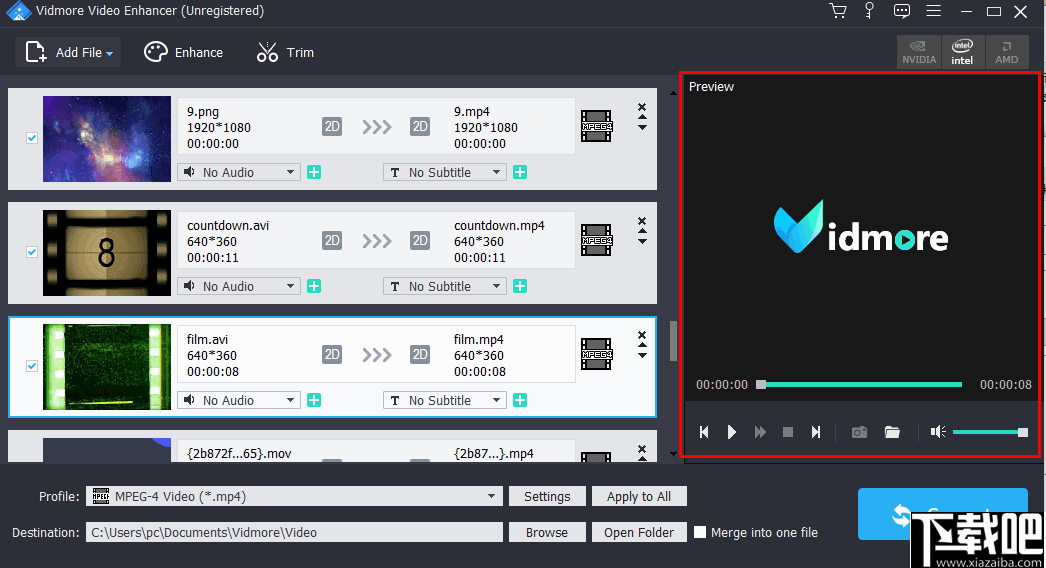The image size is (1046, 568).
Task: Toggle AMD acceleration icon
Action: pos(1007,51)
